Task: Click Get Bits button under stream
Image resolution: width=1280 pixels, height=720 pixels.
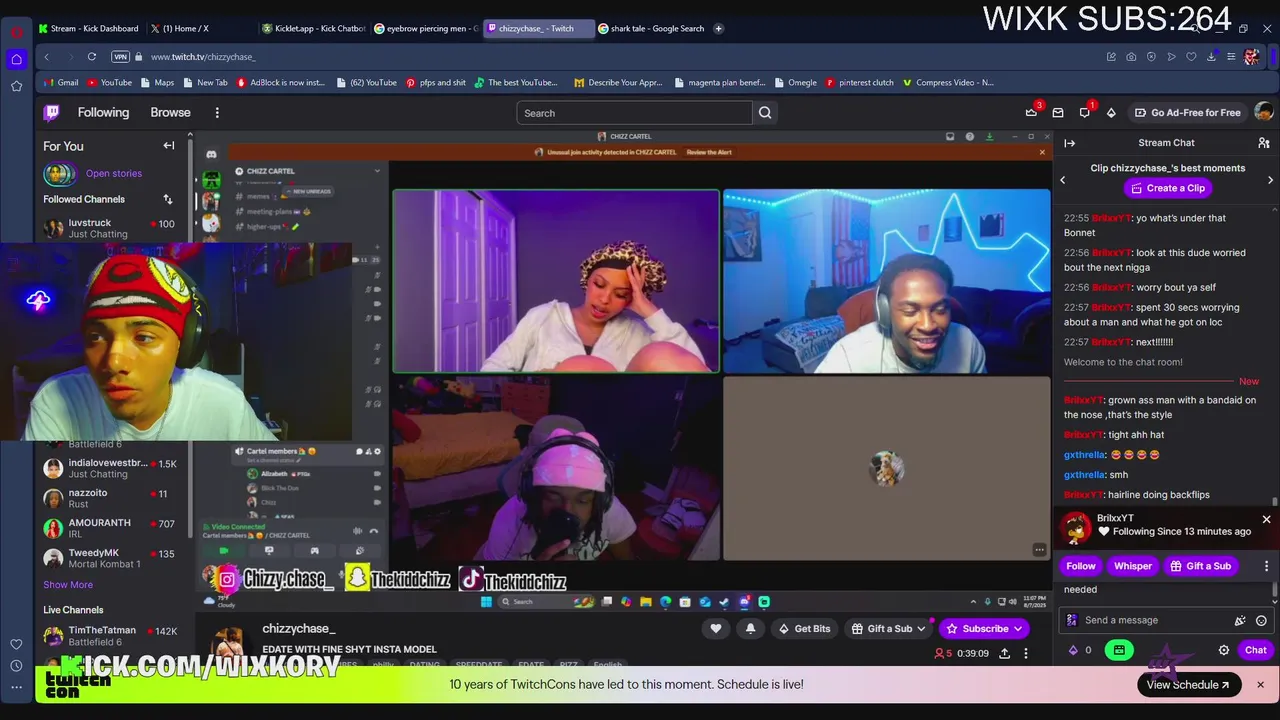Action: [803, 629]
